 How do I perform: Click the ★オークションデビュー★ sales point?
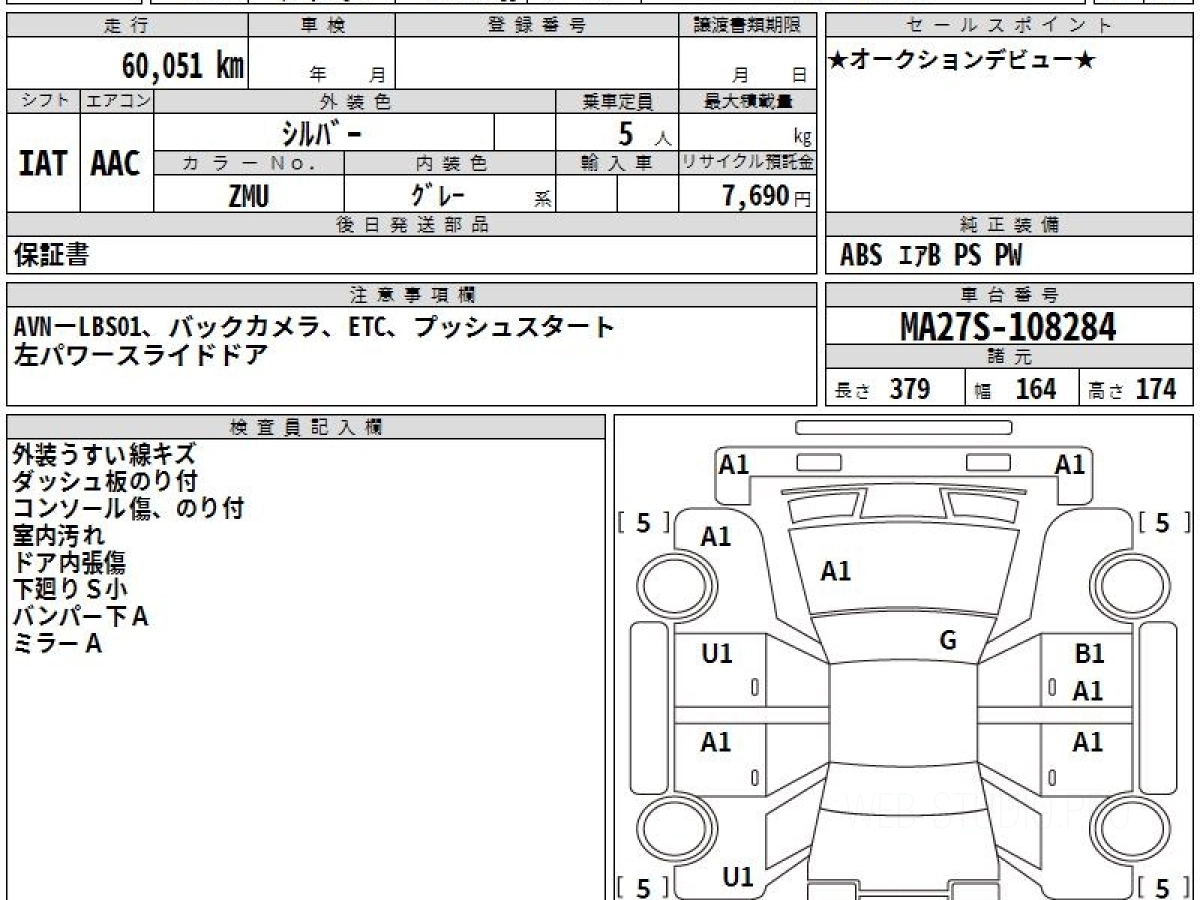963,60
